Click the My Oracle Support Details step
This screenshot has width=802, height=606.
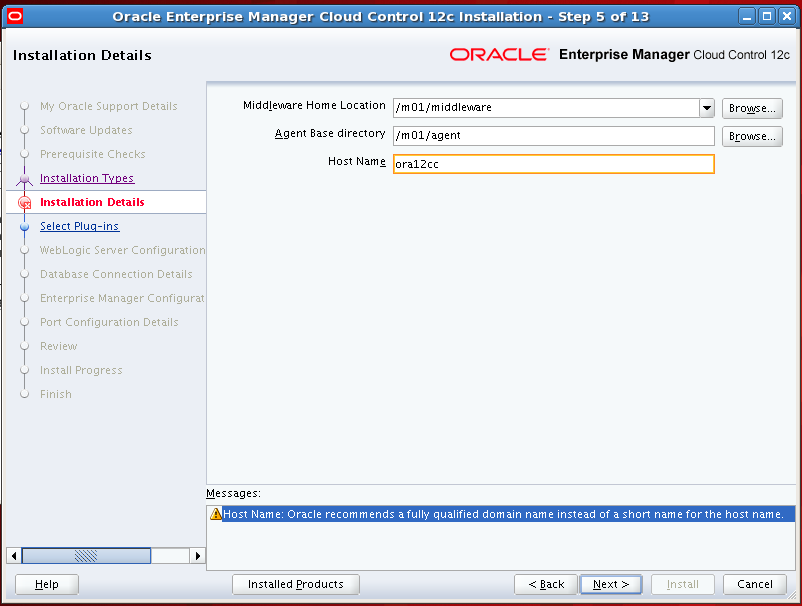click(x=108, y=106)
